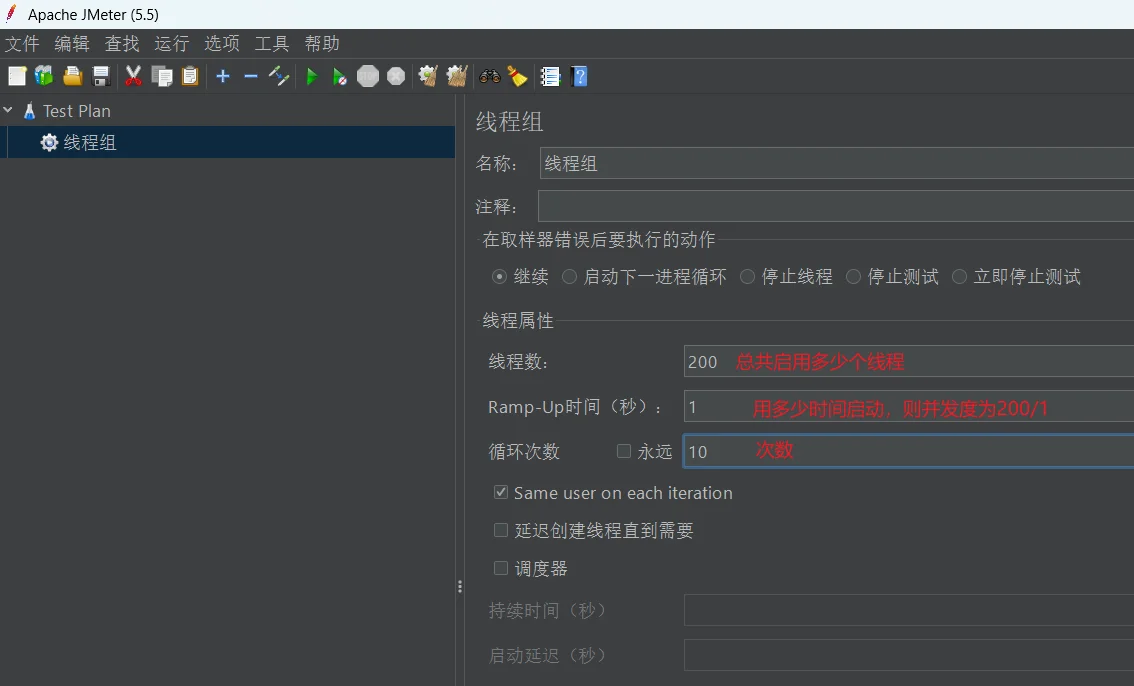1134x686 pixels.
Task: Click the 线程组 gear icon in tree
Action: point(49,142)
